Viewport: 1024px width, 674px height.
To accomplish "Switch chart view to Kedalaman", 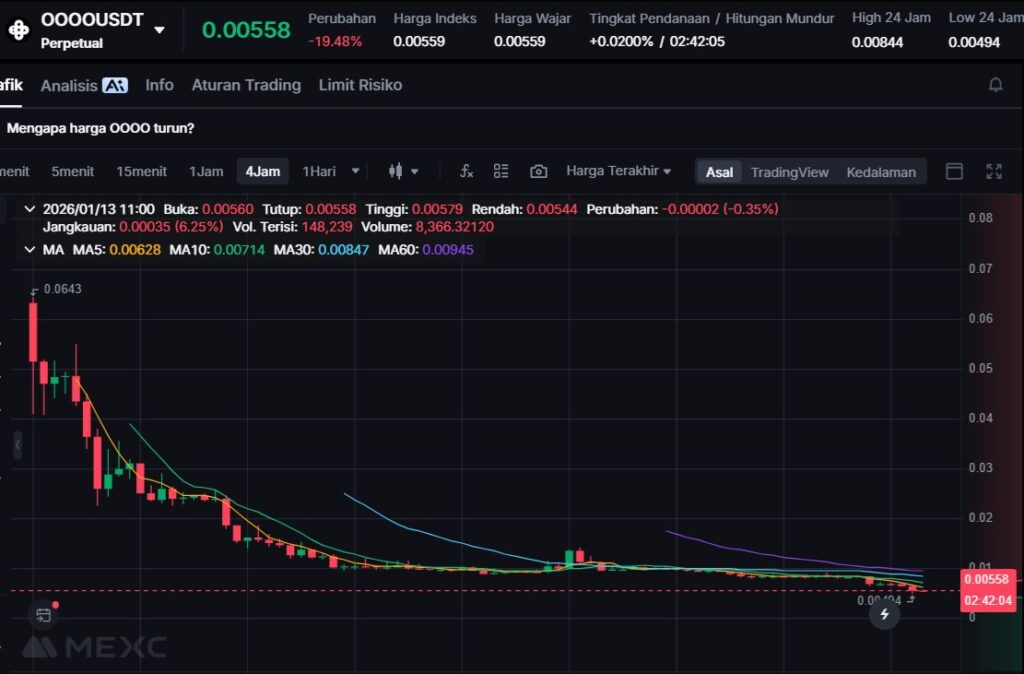I will coord(880,172).
